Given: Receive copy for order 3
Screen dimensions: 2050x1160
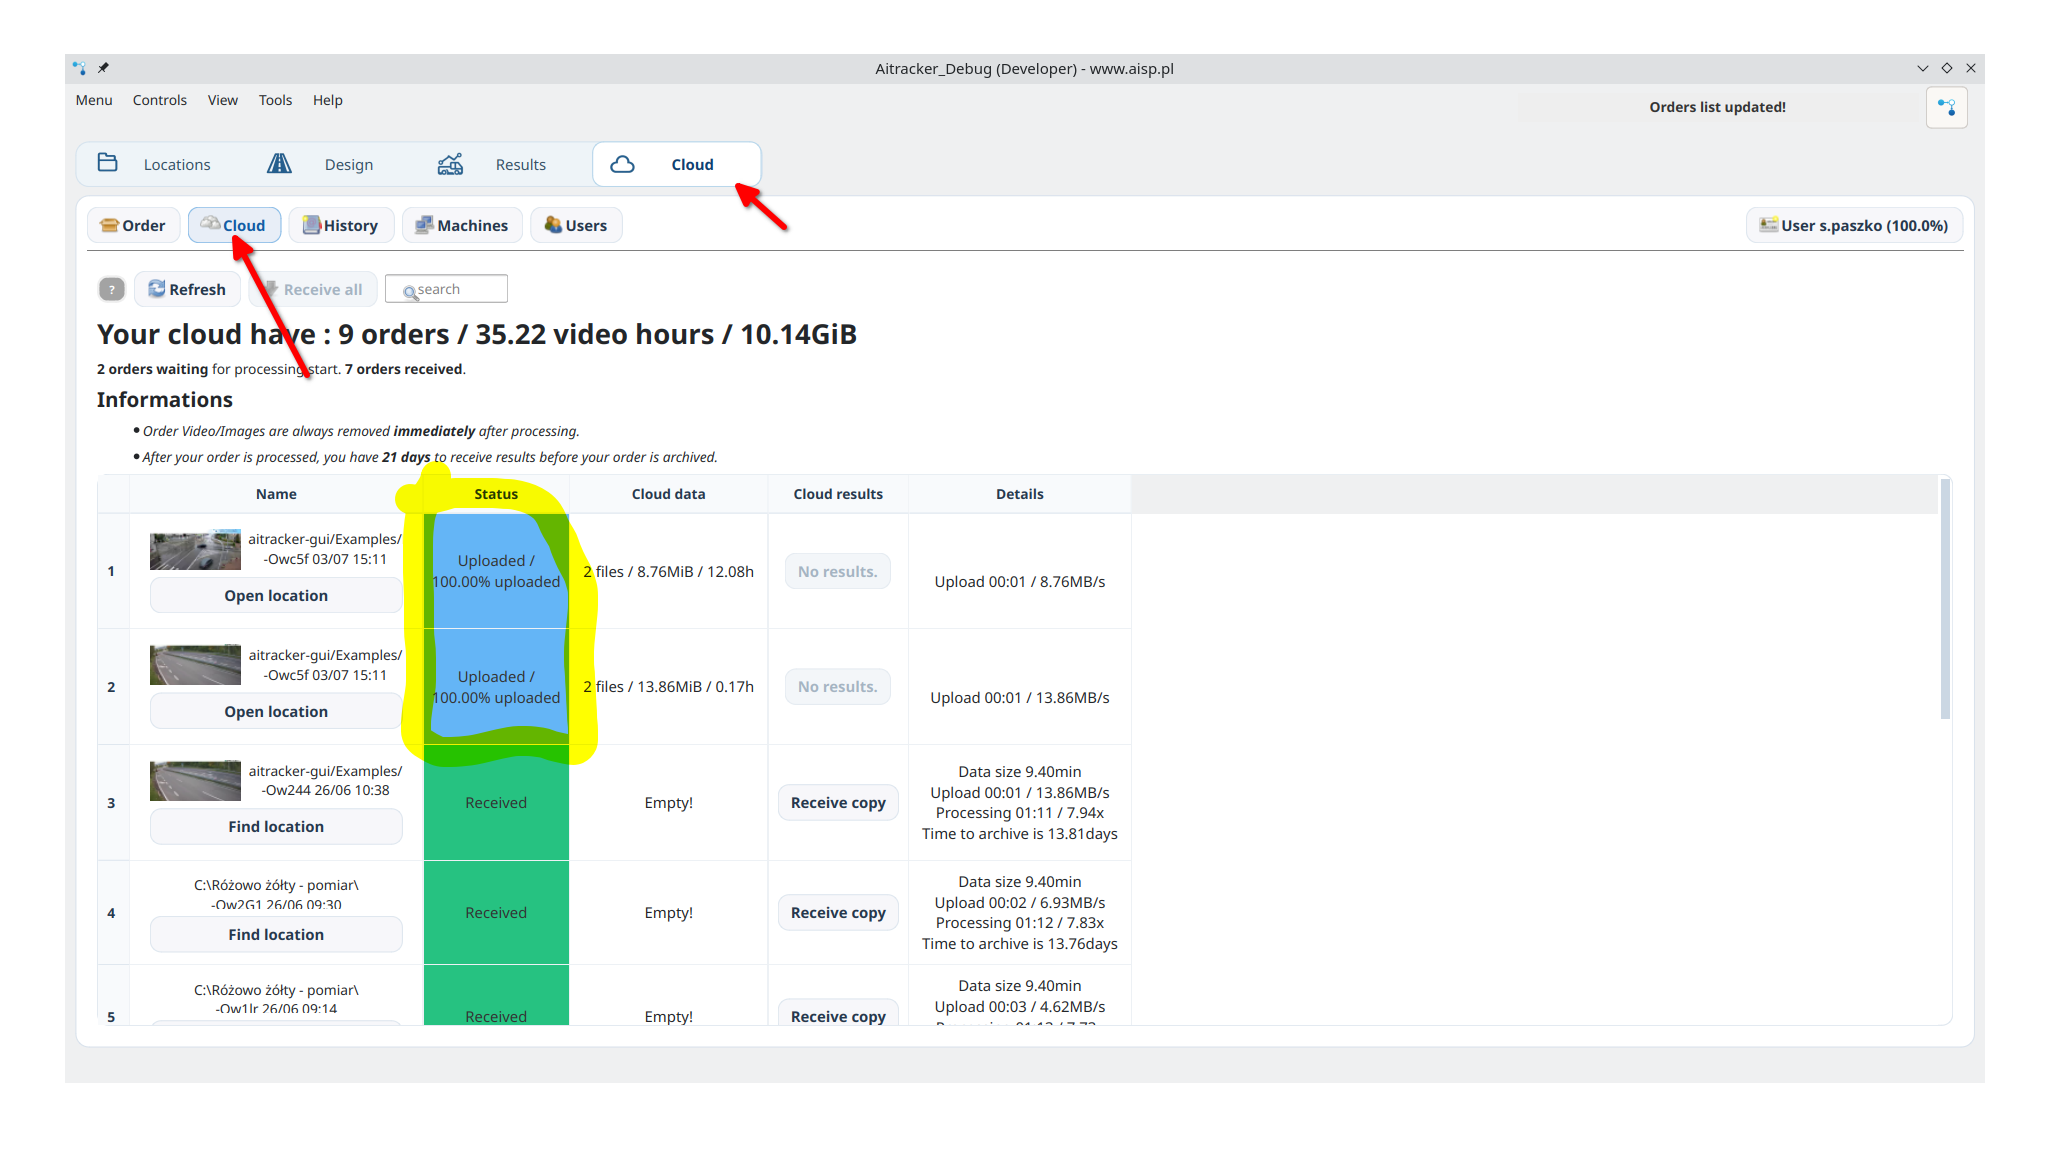Looking at the screenshot, I should coord(838,802).
